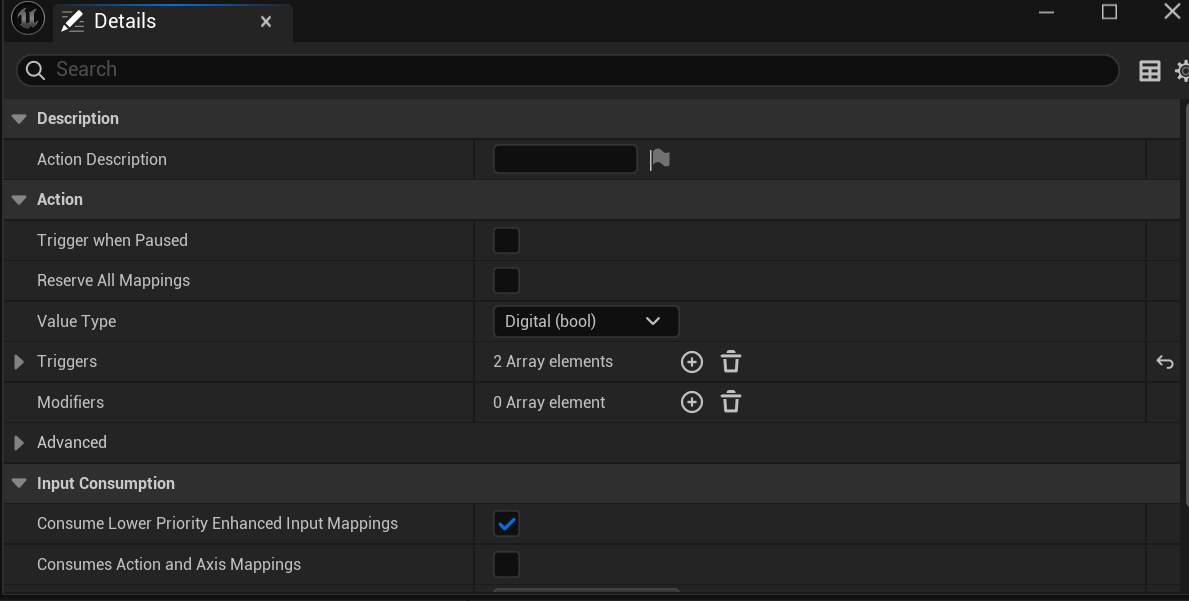Uncheck Consume Lower Priority Enhanced Input Mappings
The image size is (1189, 601).
point(507,524)
